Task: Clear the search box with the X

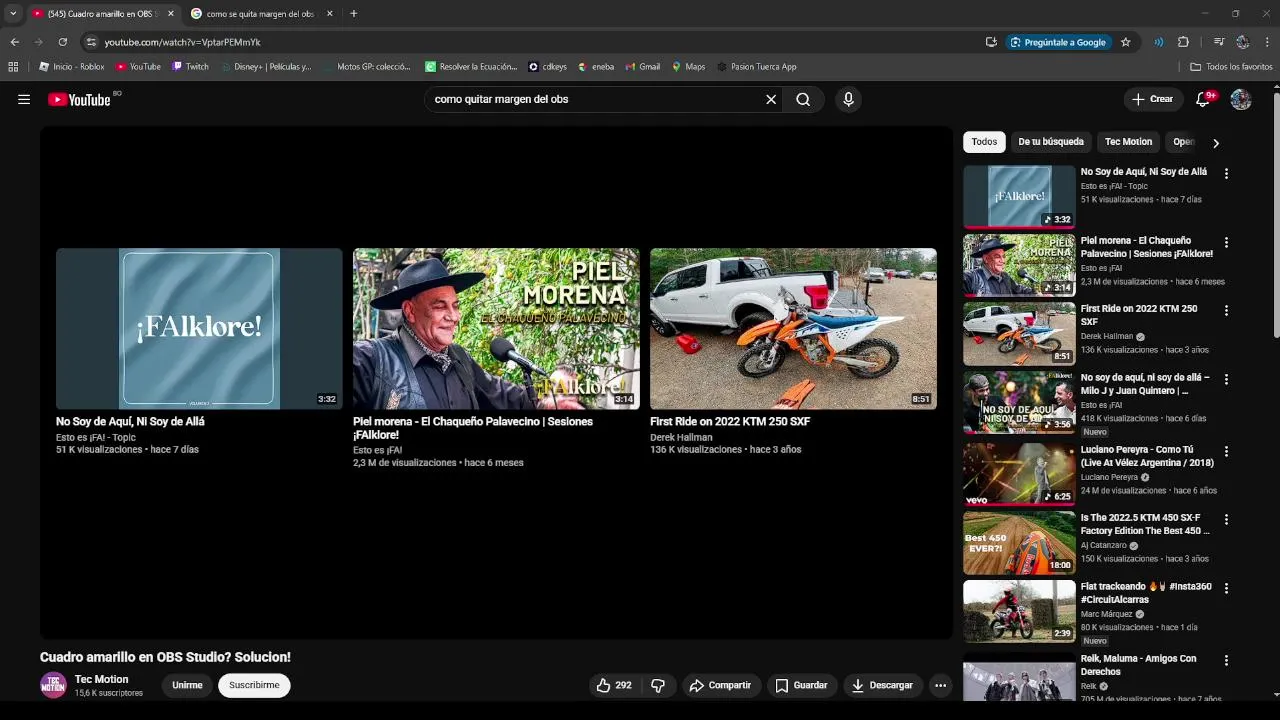Action: click(x=771, y=99)
